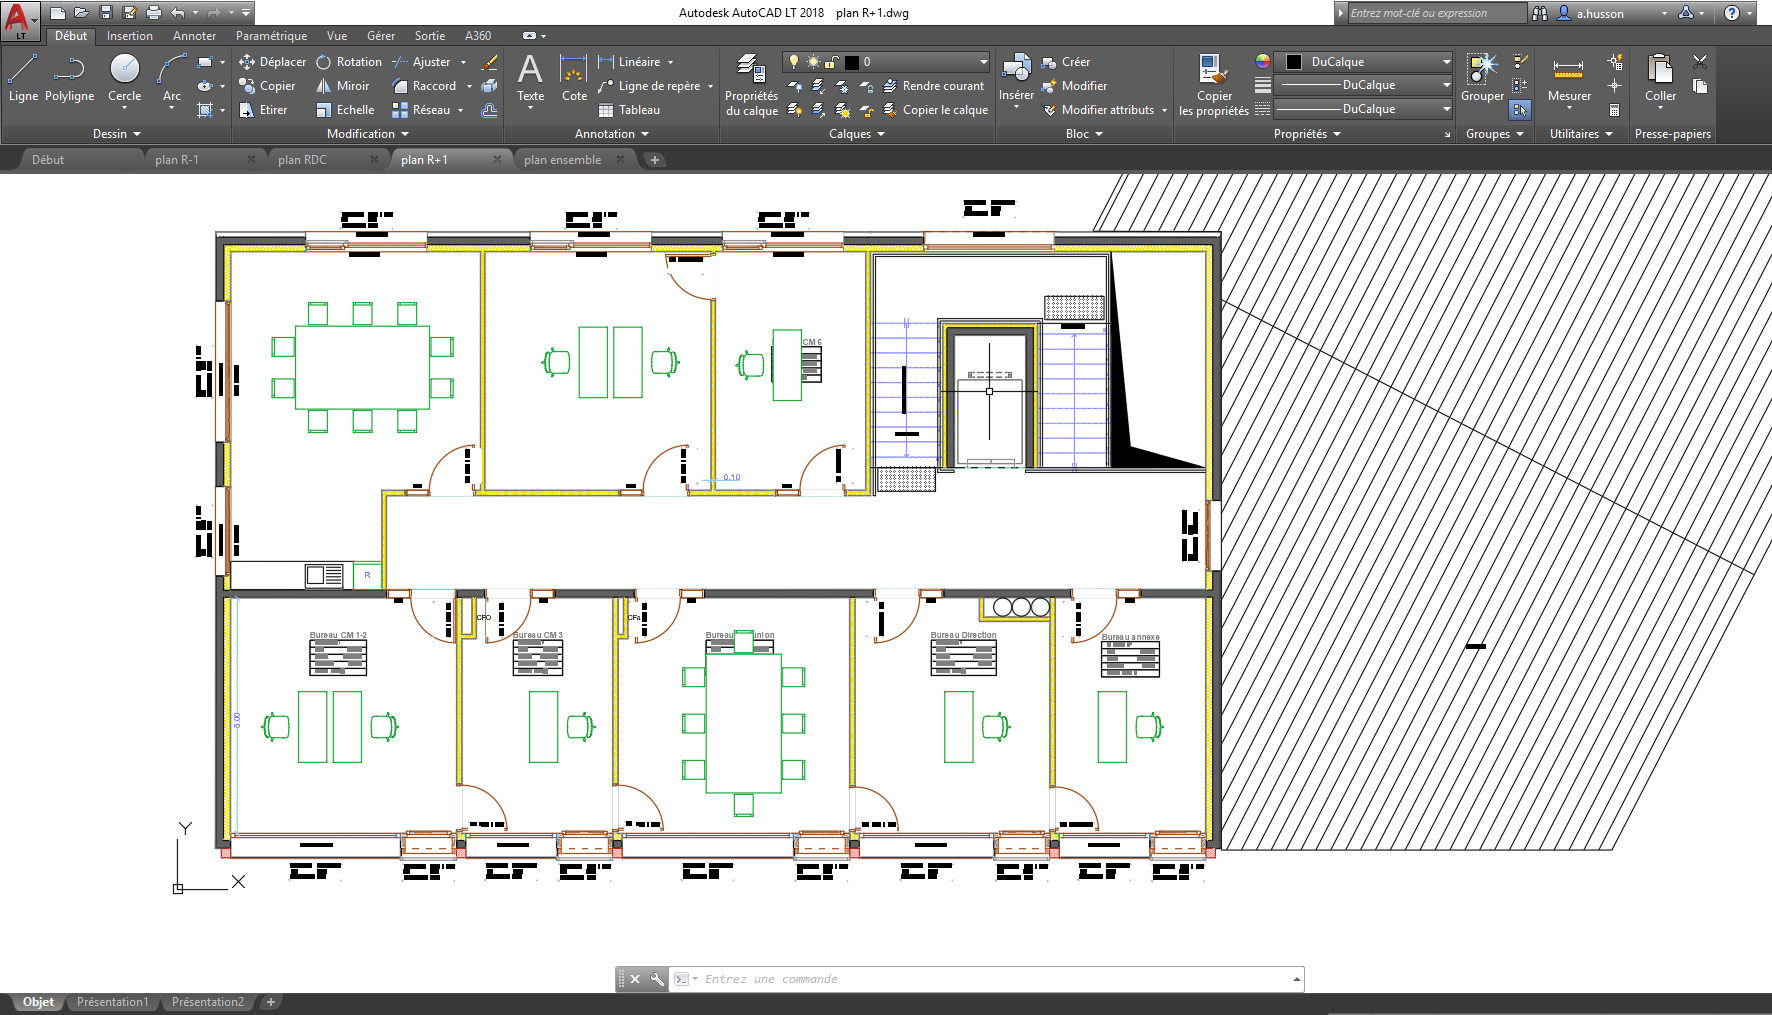Screen dimensions: 1772x1015
Task: Click the Tableau tool
Action: 629,110
